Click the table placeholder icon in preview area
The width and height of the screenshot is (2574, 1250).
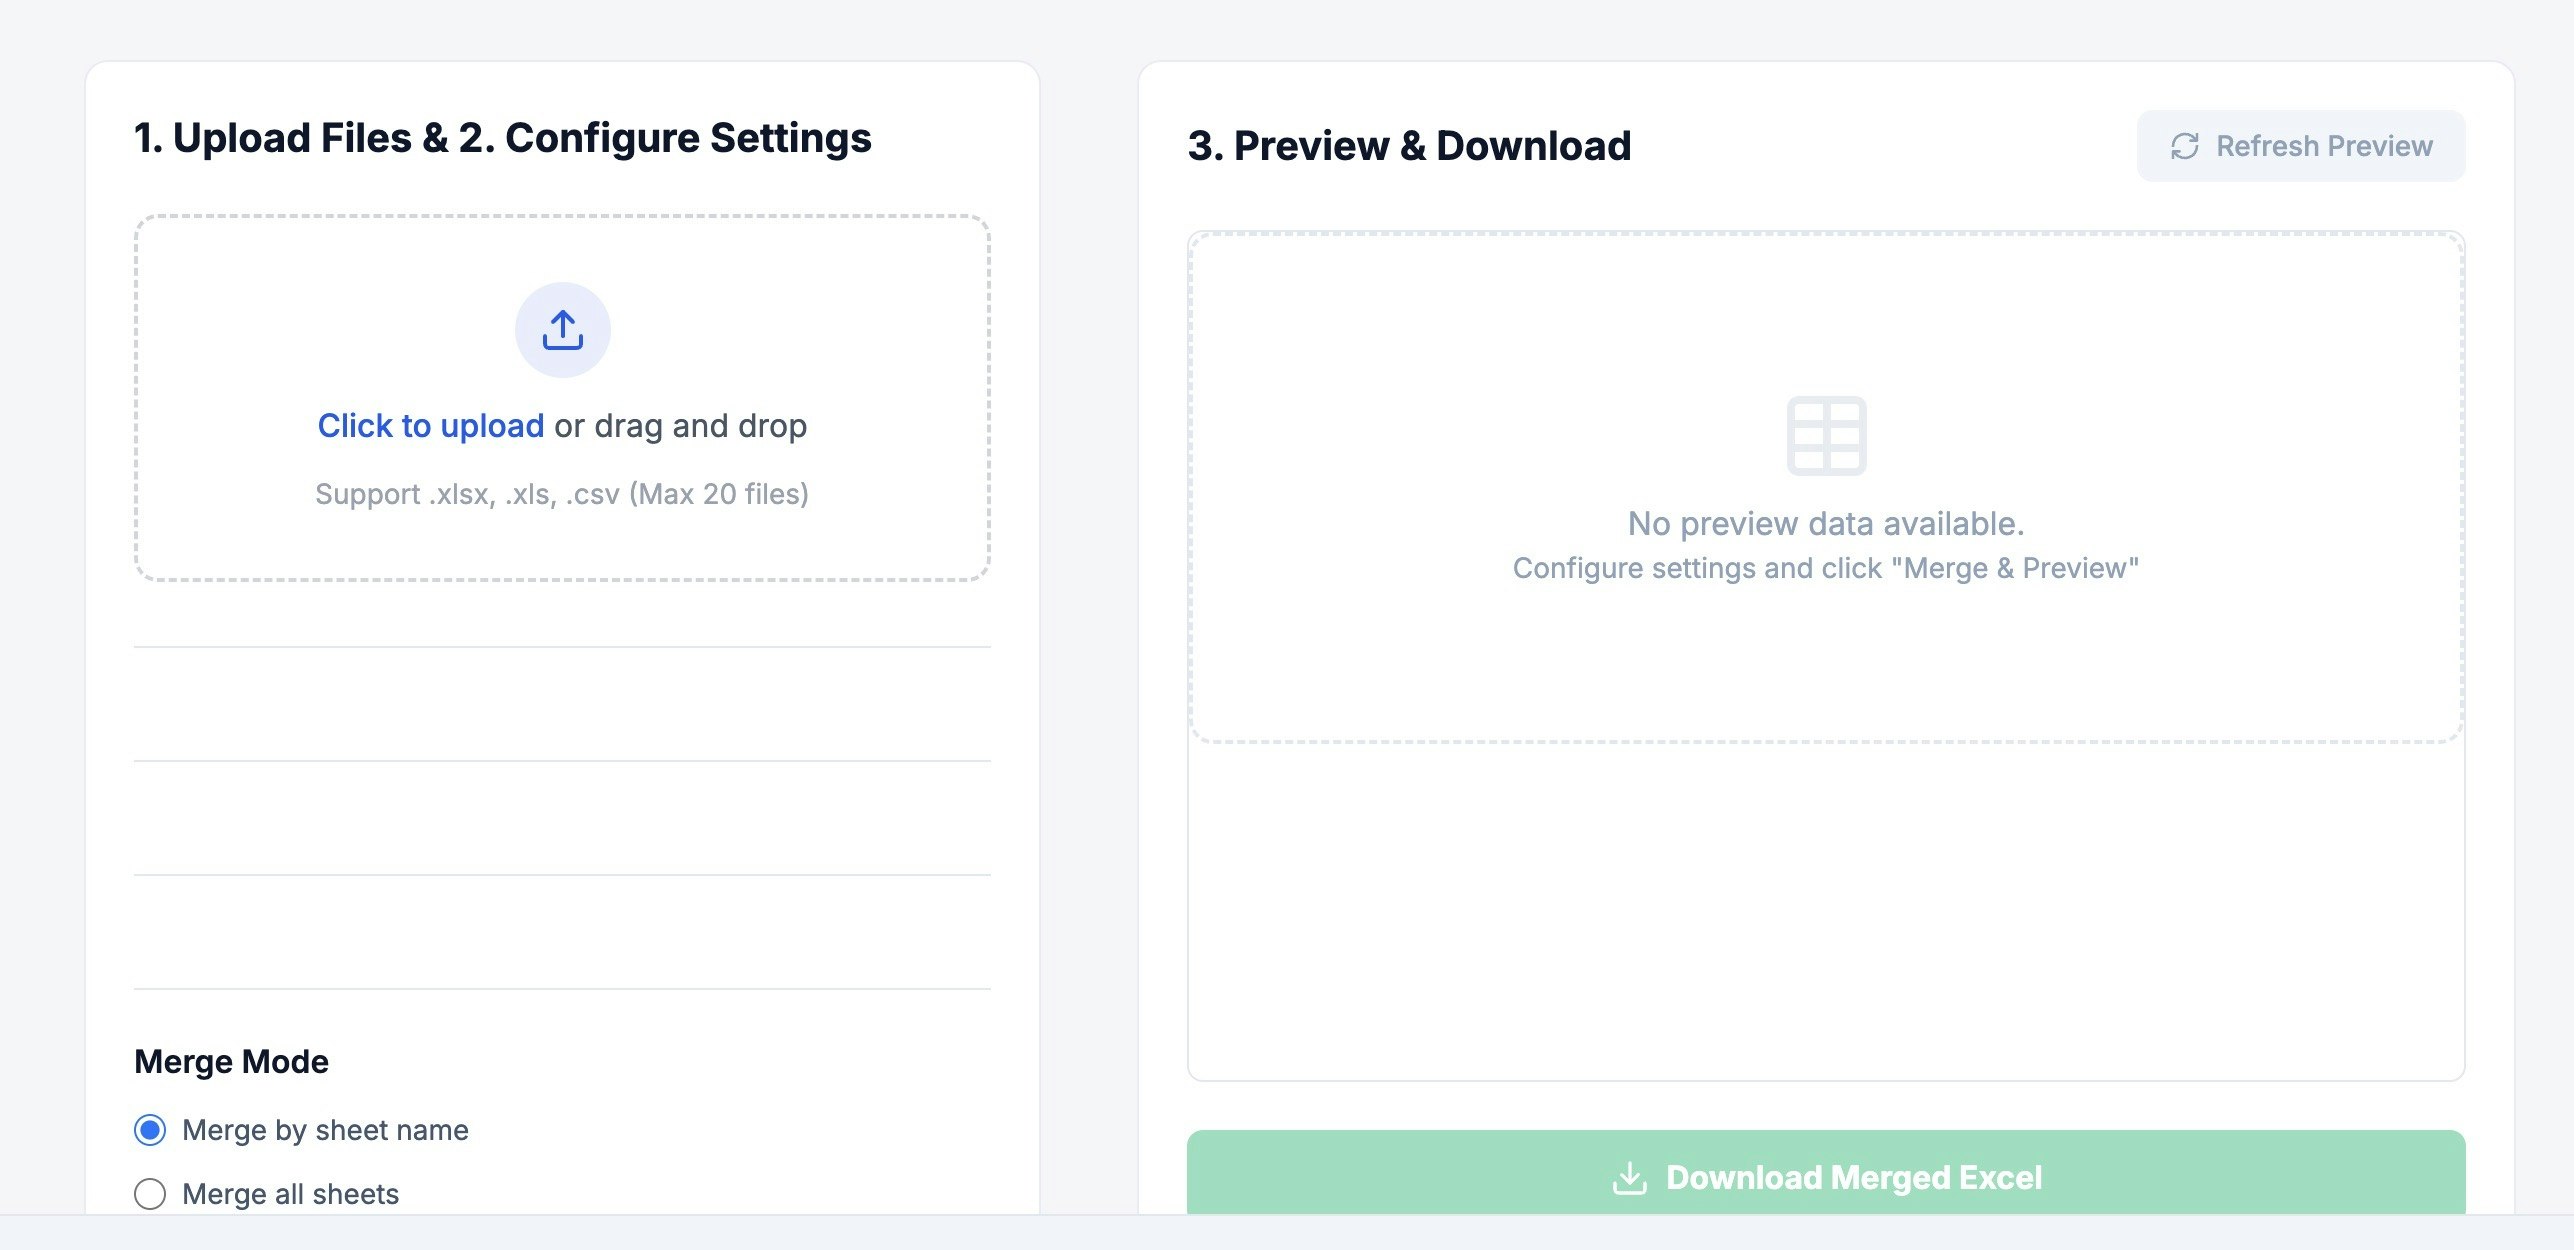(x=1826, y=437)
